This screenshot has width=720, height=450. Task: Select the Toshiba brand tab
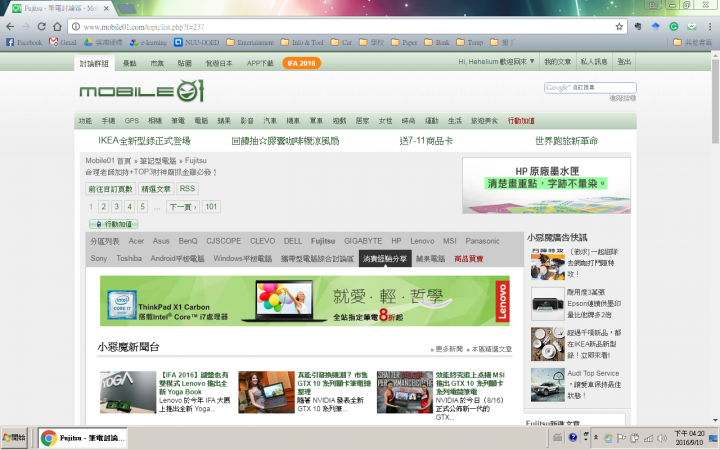click(129, 259)
